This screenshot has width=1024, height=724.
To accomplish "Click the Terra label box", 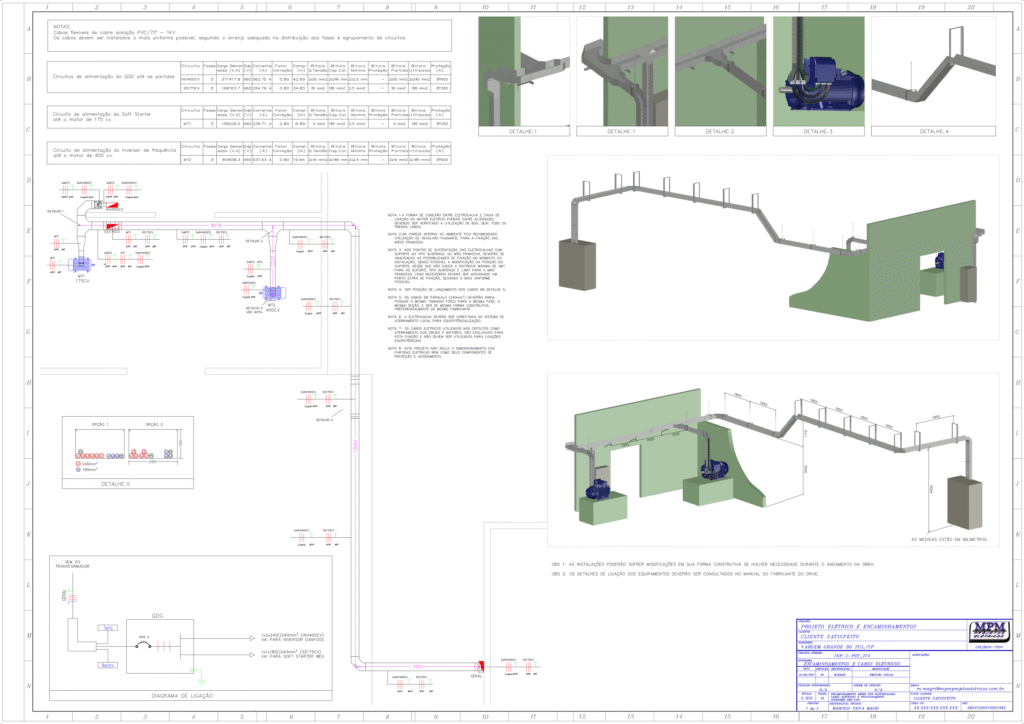I will (108, 627).
